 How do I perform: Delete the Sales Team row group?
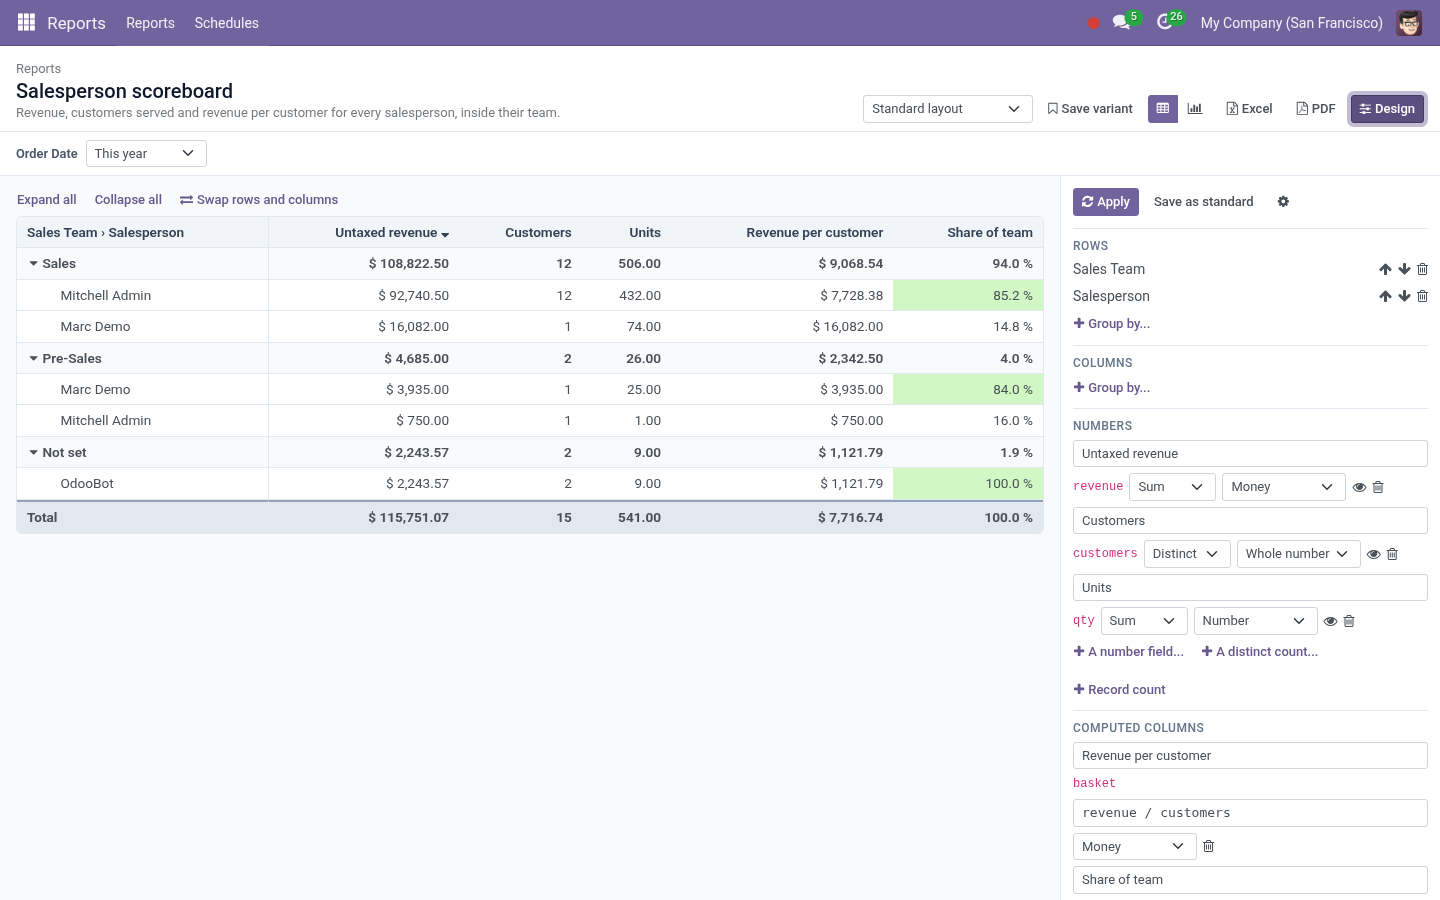[x=1422, y=269]
